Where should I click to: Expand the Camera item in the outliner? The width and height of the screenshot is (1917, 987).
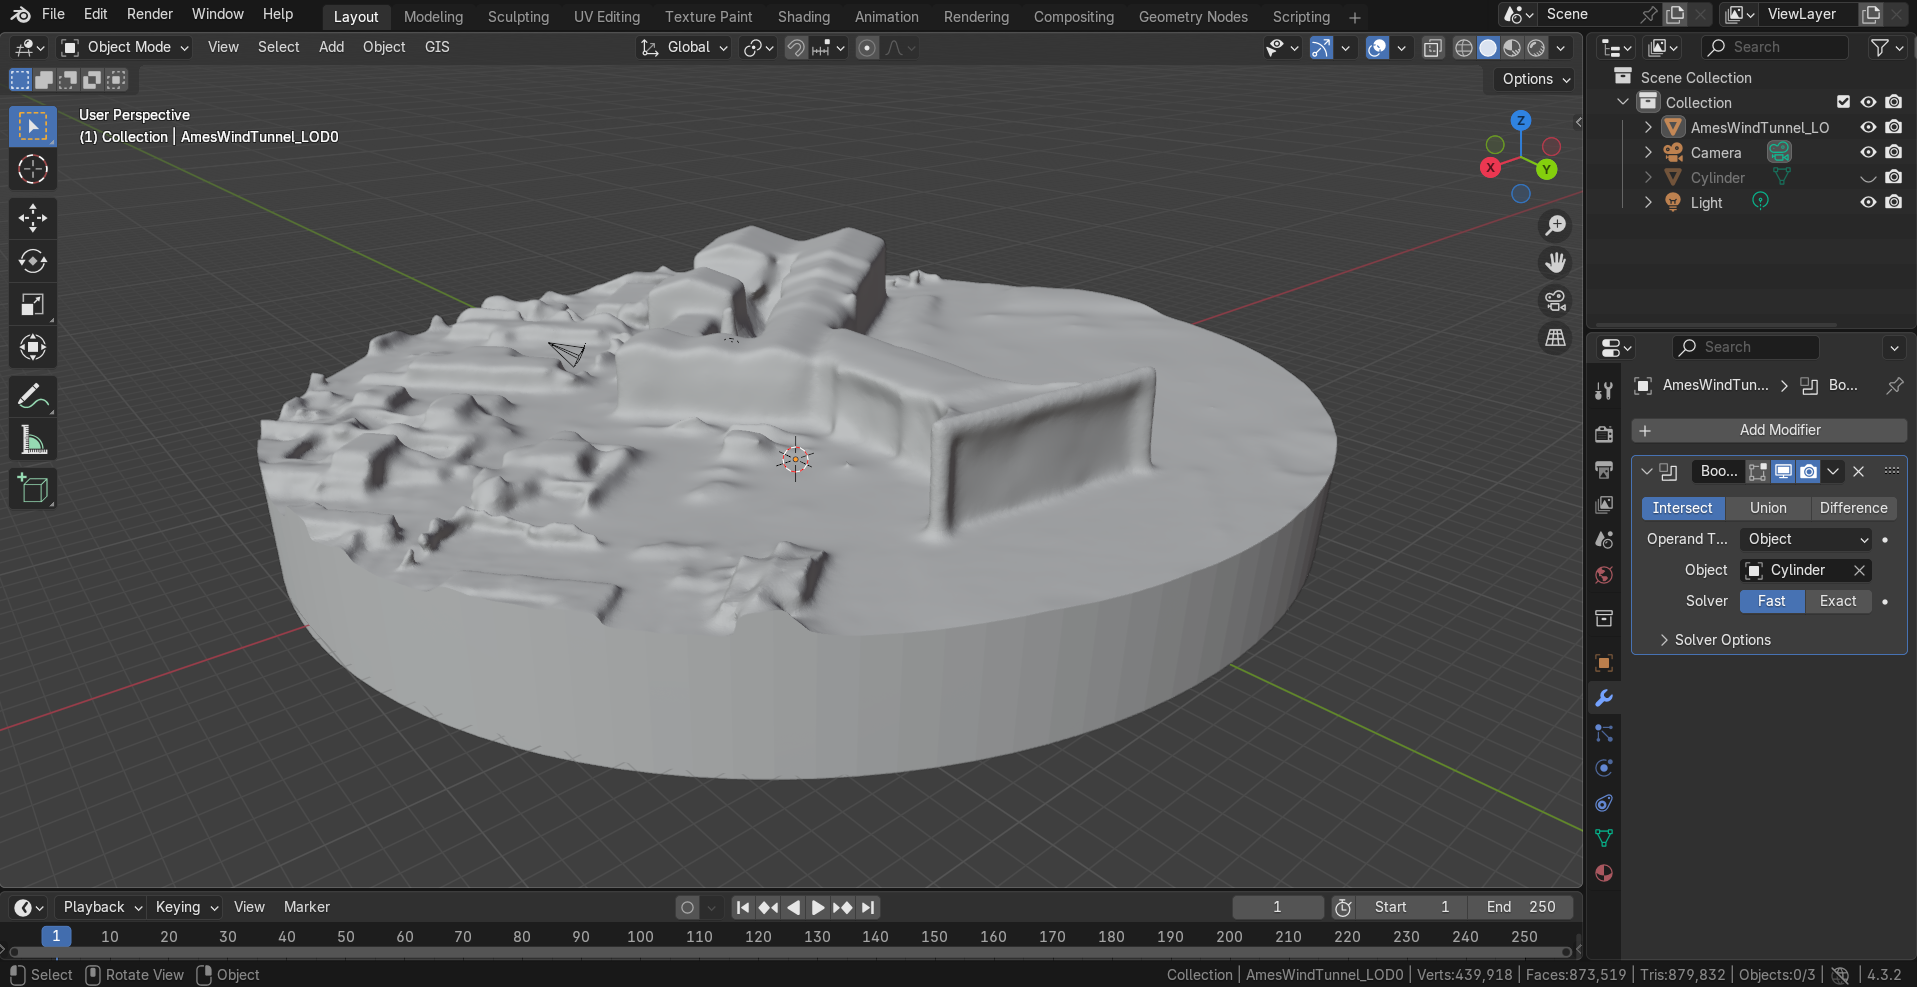click(x=1648, y=153)
